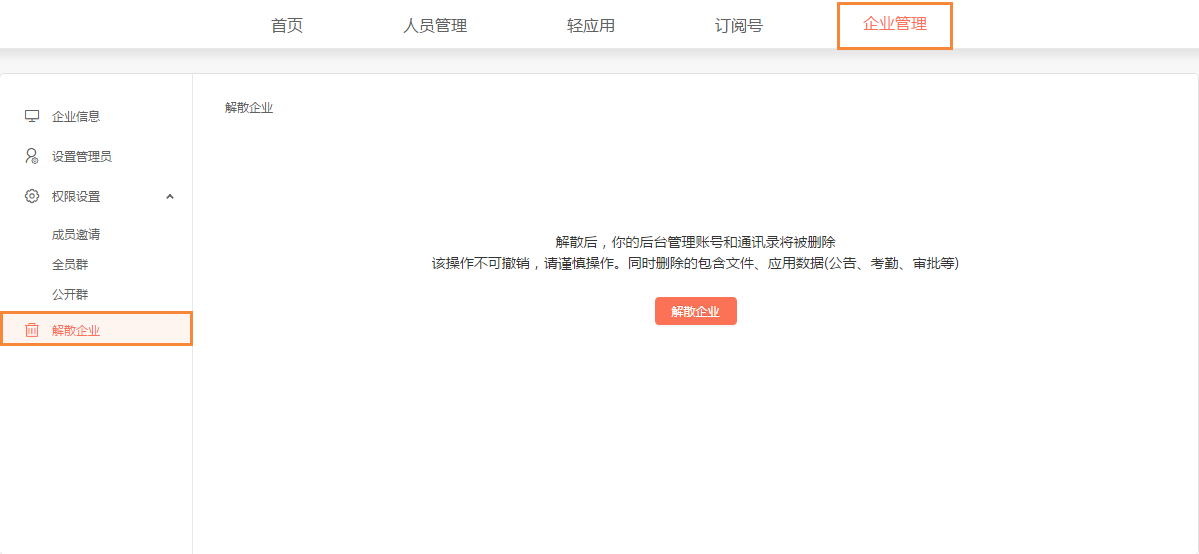Click the warning line starting with 该操作不可撤销

(x=695, y=264)
